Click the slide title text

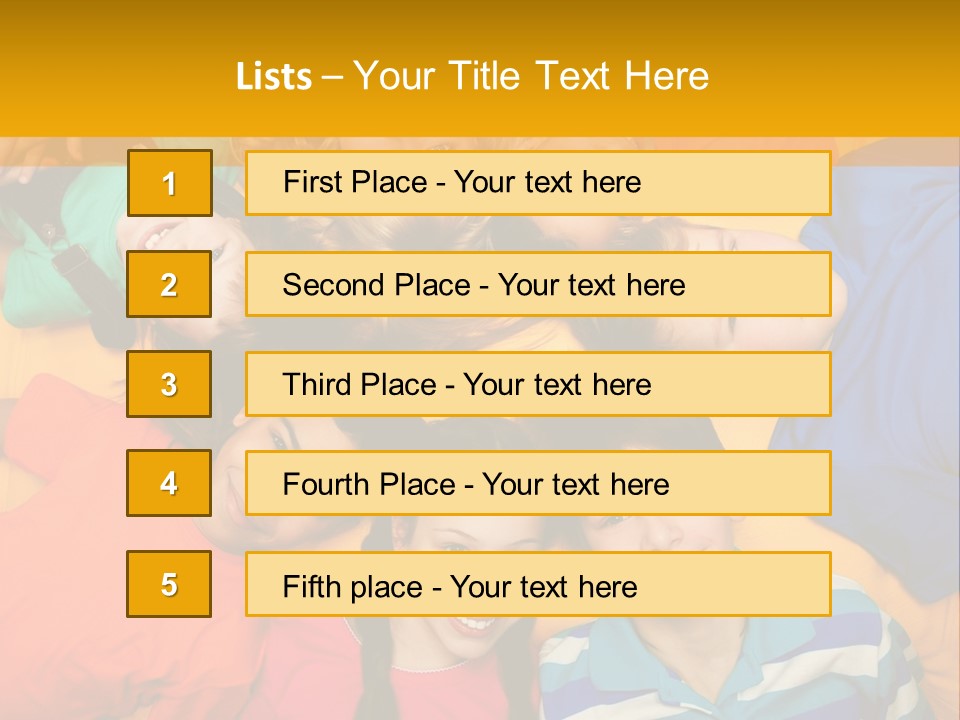tap(472, 76)
